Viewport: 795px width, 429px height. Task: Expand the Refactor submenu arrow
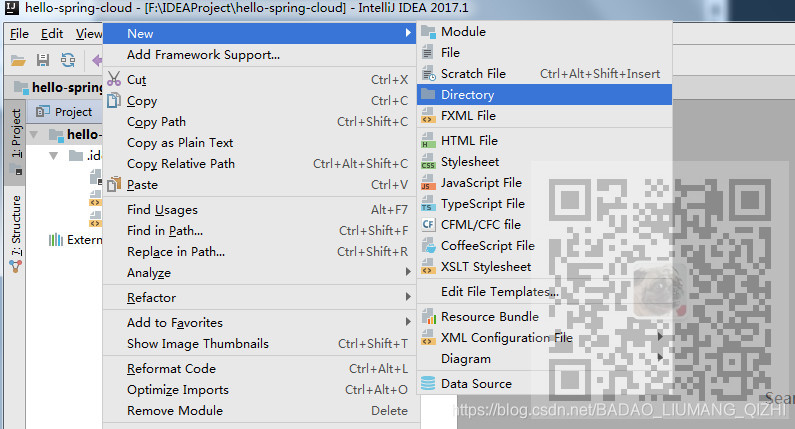point(408,297)
